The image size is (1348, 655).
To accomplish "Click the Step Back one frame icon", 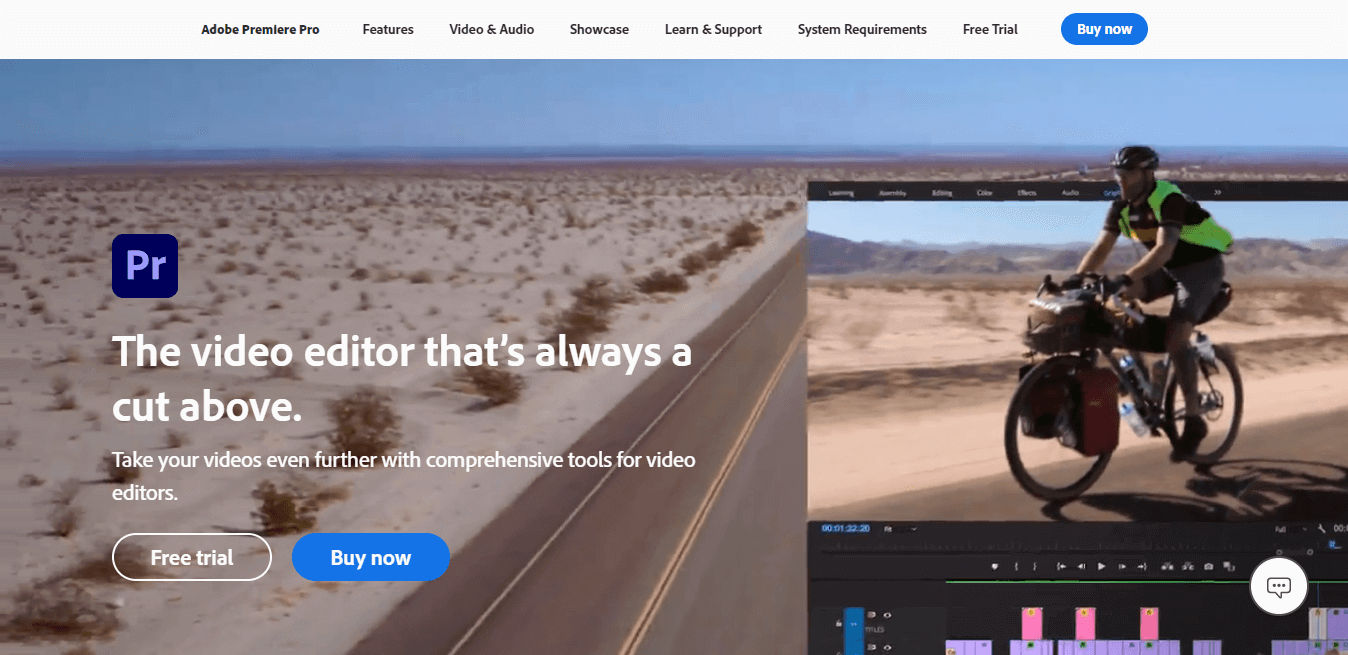I will (1081, 567).
